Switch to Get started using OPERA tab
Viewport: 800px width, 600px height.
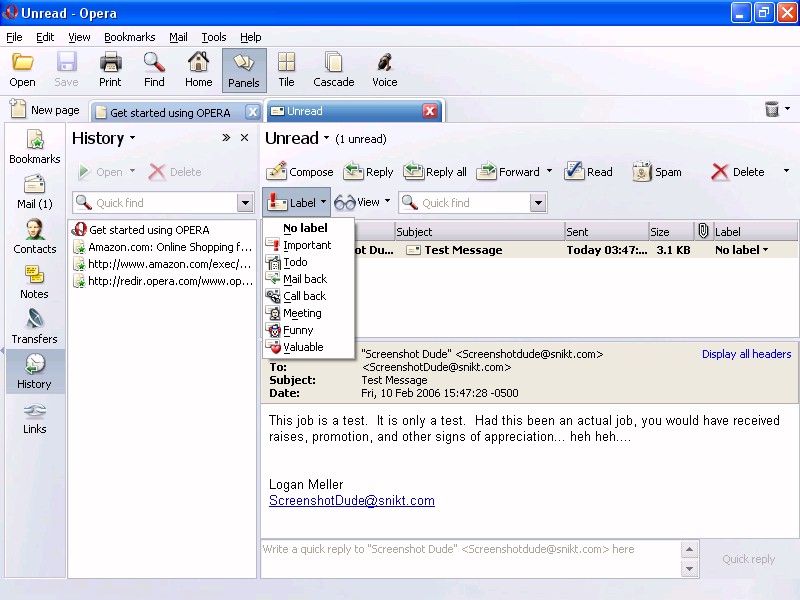coord(170,112)
